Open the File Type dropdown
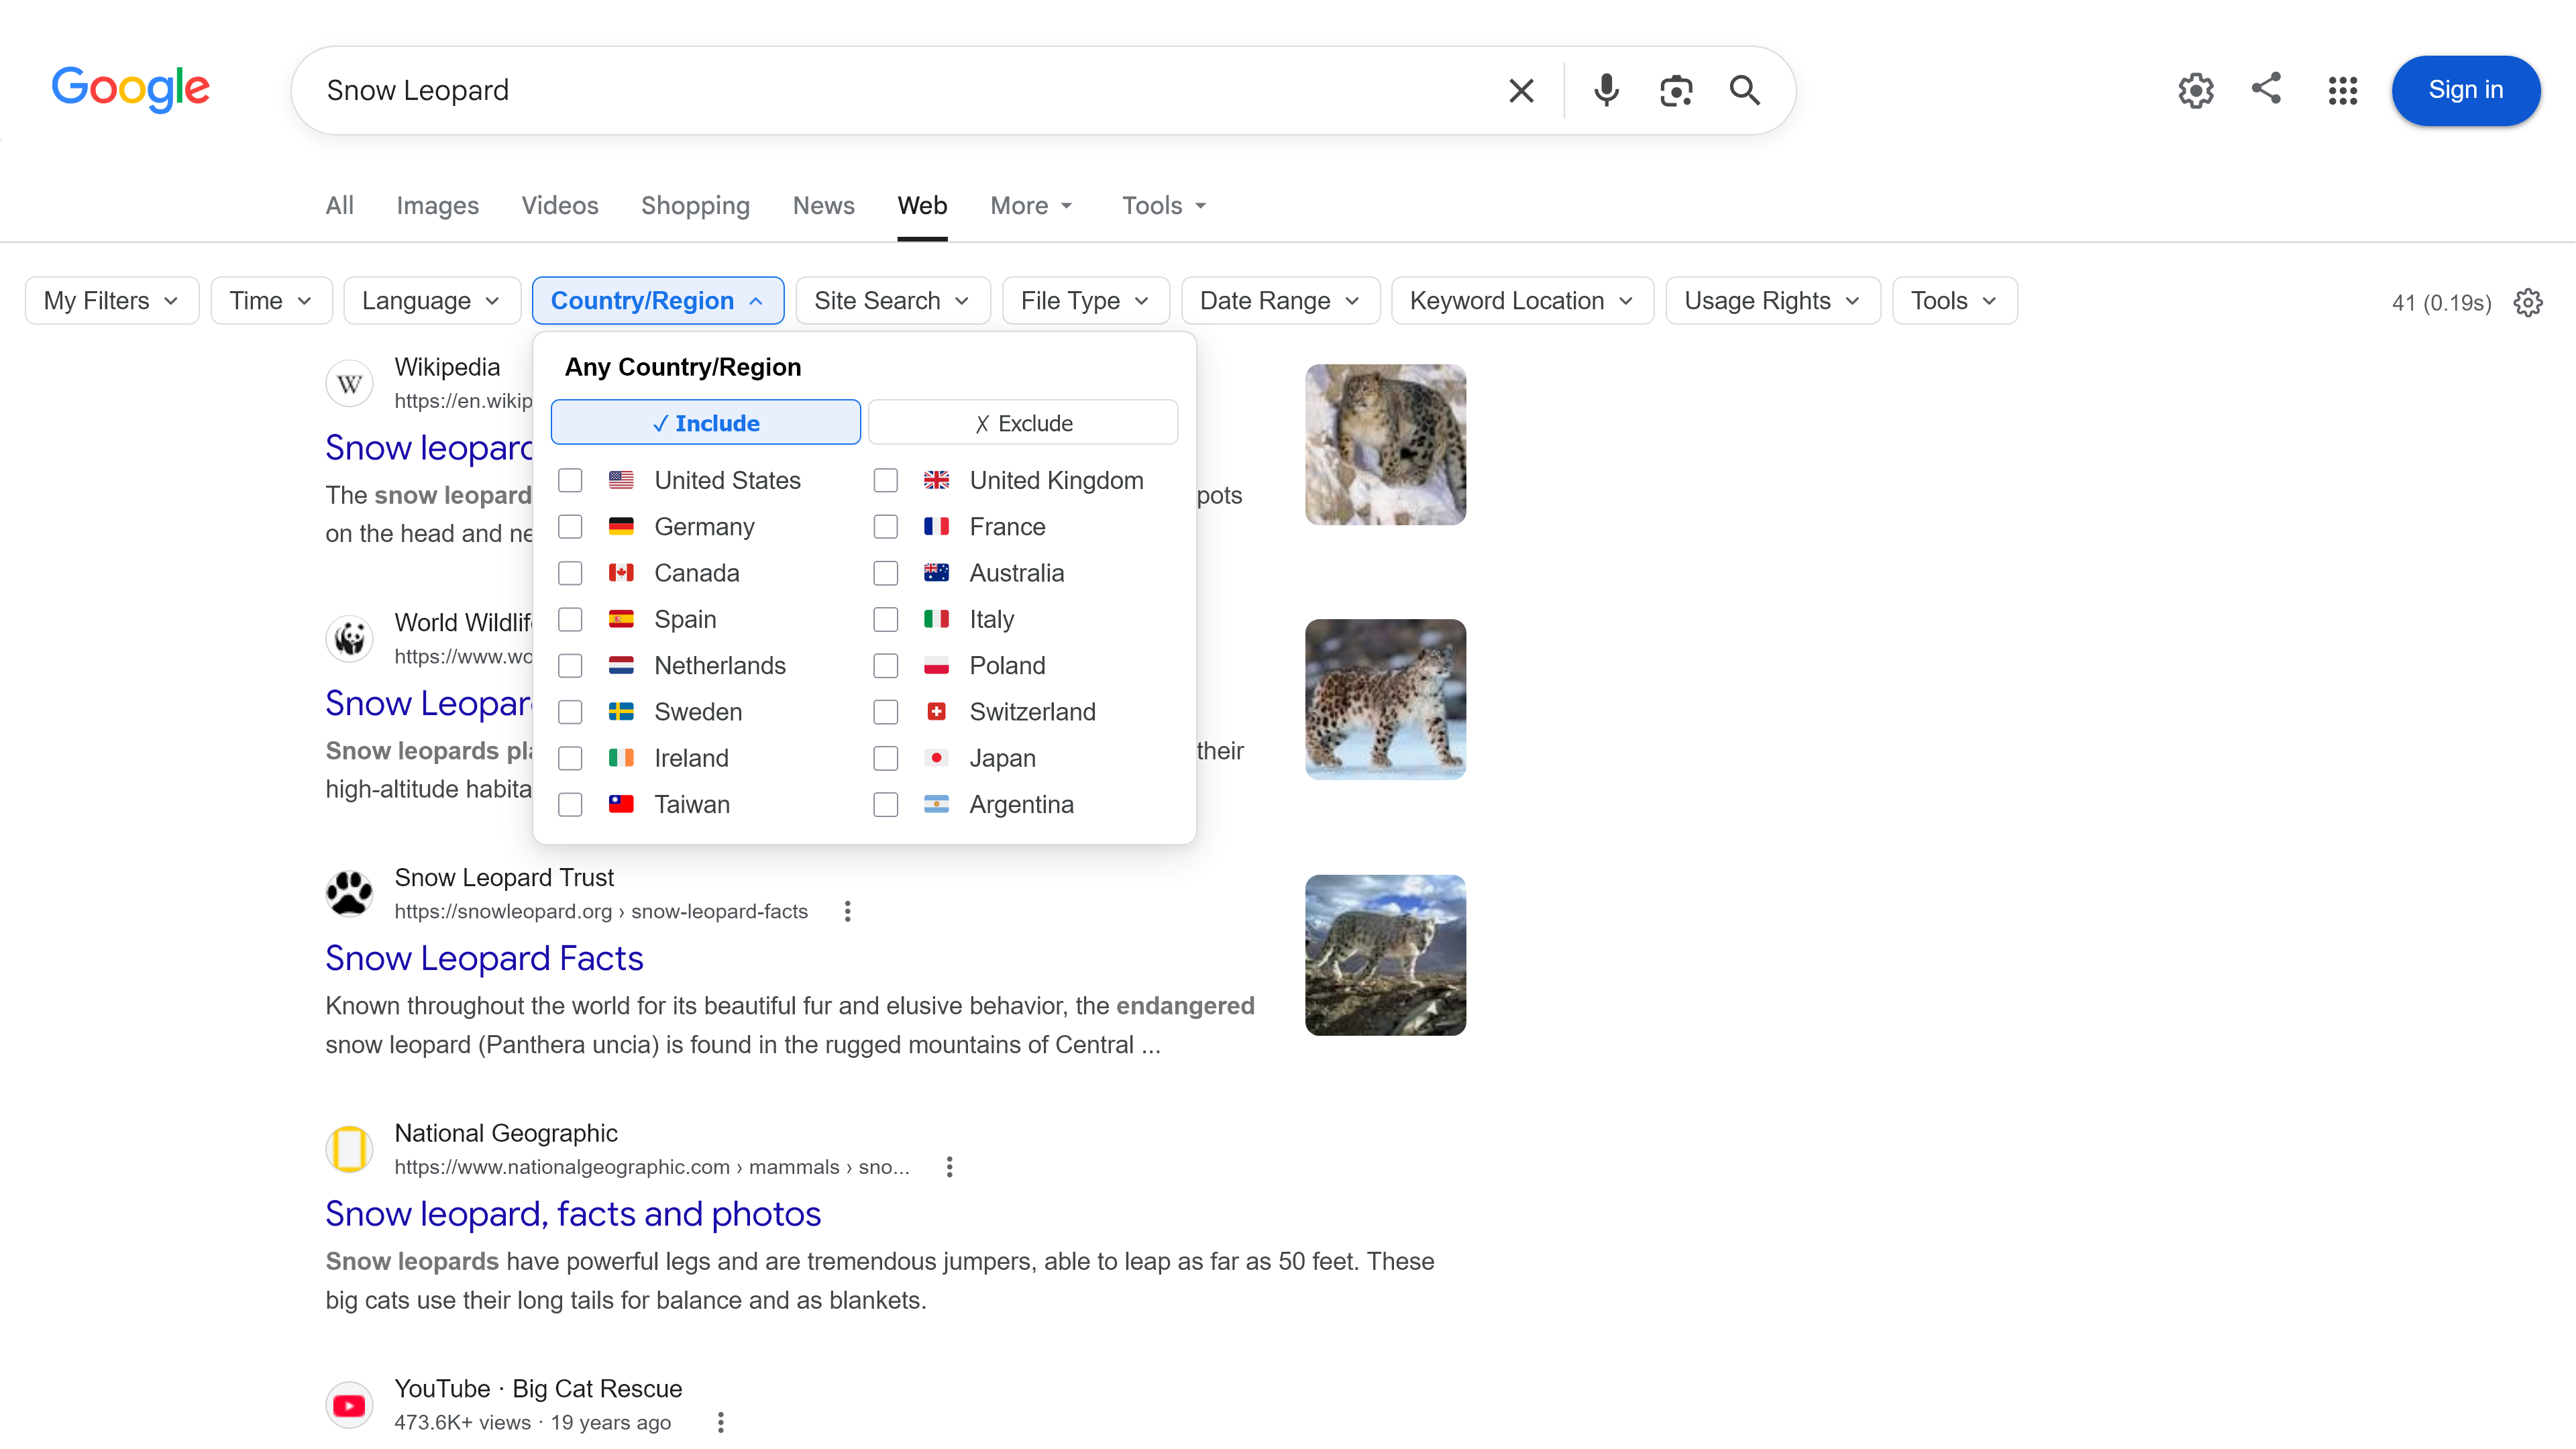This screenshot has width=2576, height=1449. (x=1085, y=301)
